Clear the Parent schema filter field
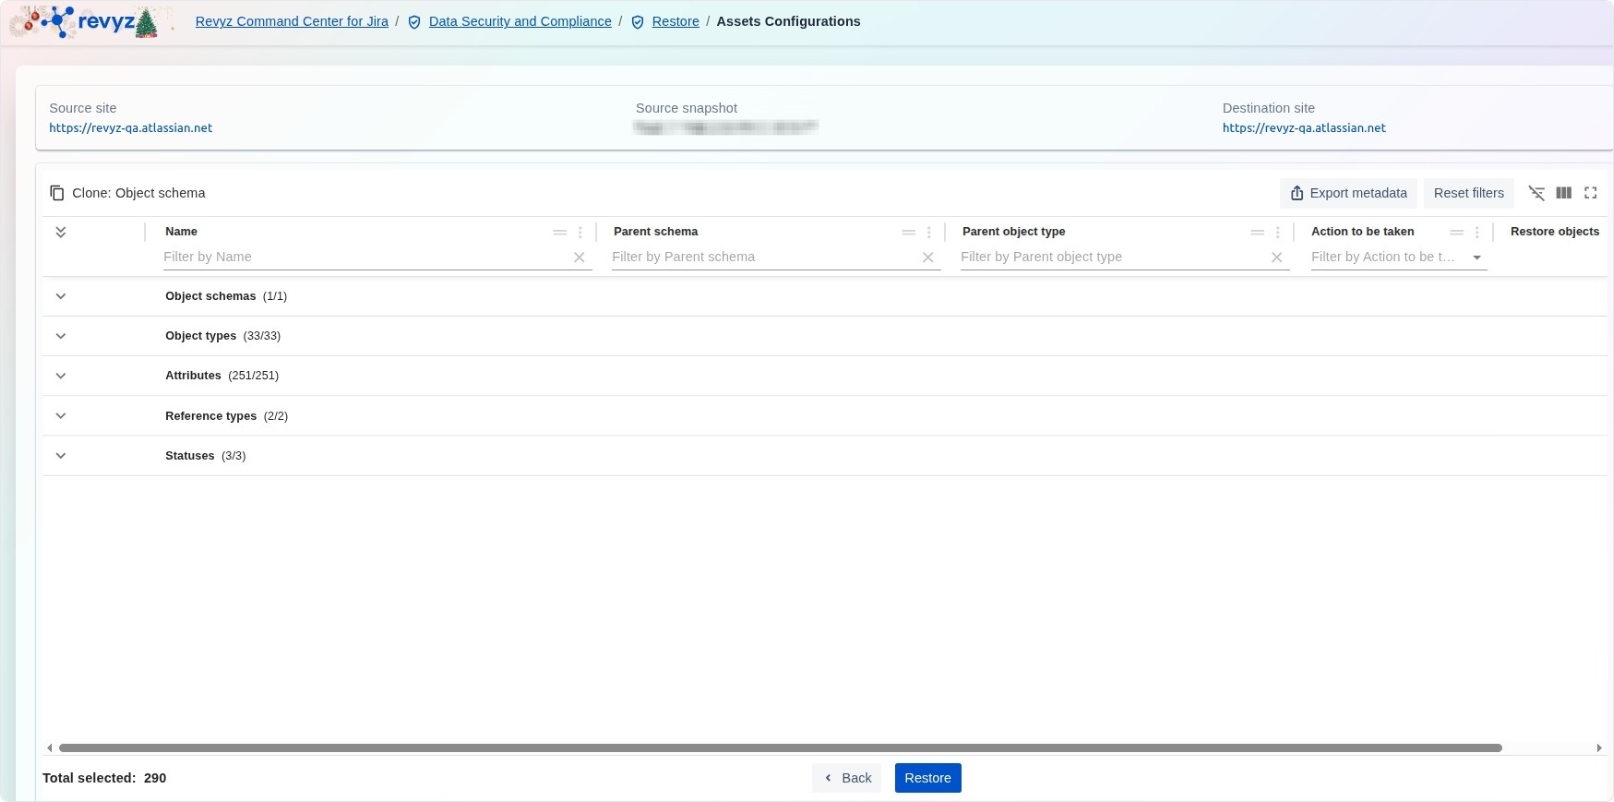This screenshot has height=802, width=1614. pos(928,257)
